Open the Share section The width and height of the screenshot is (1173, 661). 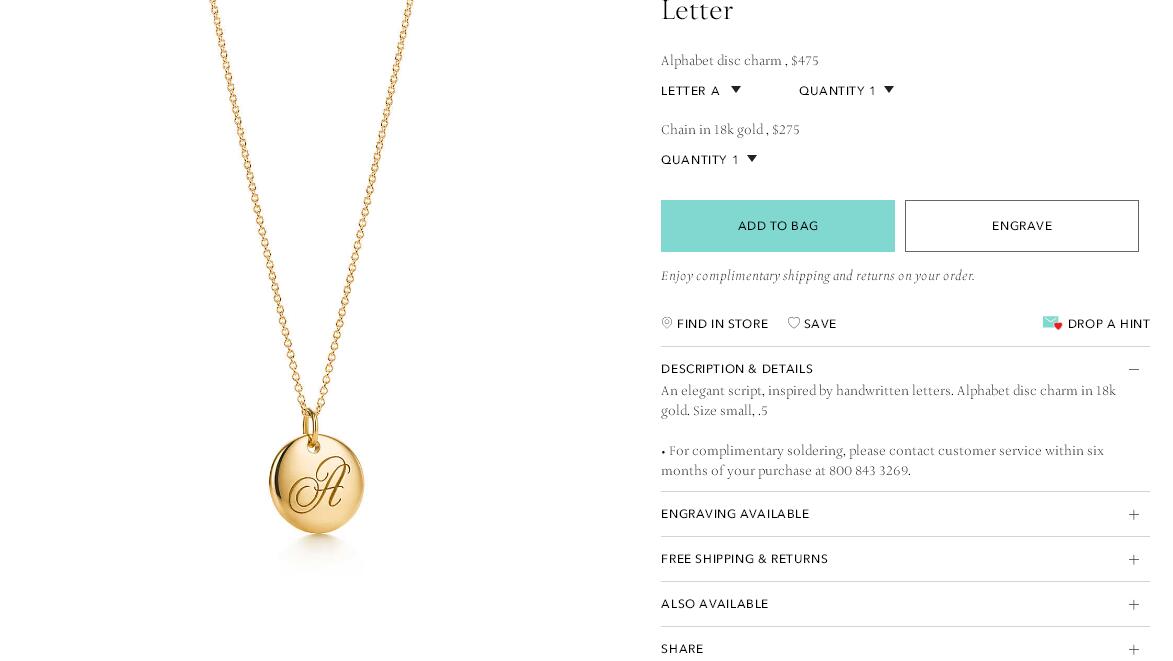[905, 648]
